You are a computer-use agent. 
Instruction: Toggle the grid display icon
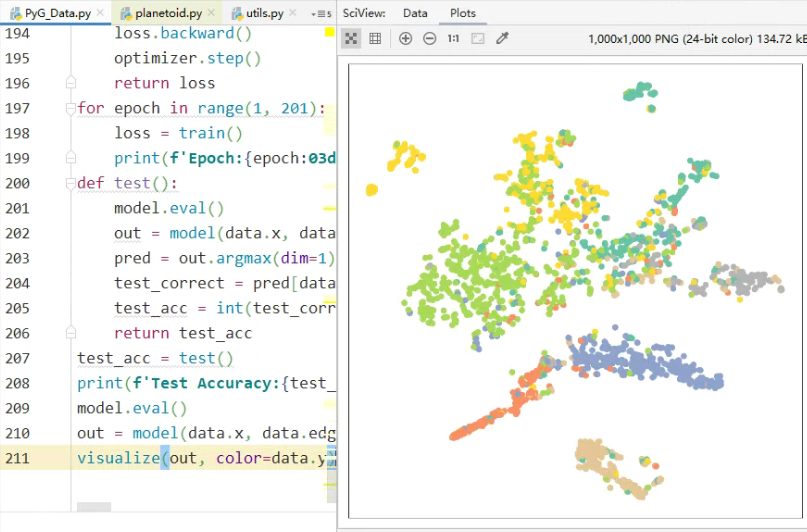(x=375, y=39)
